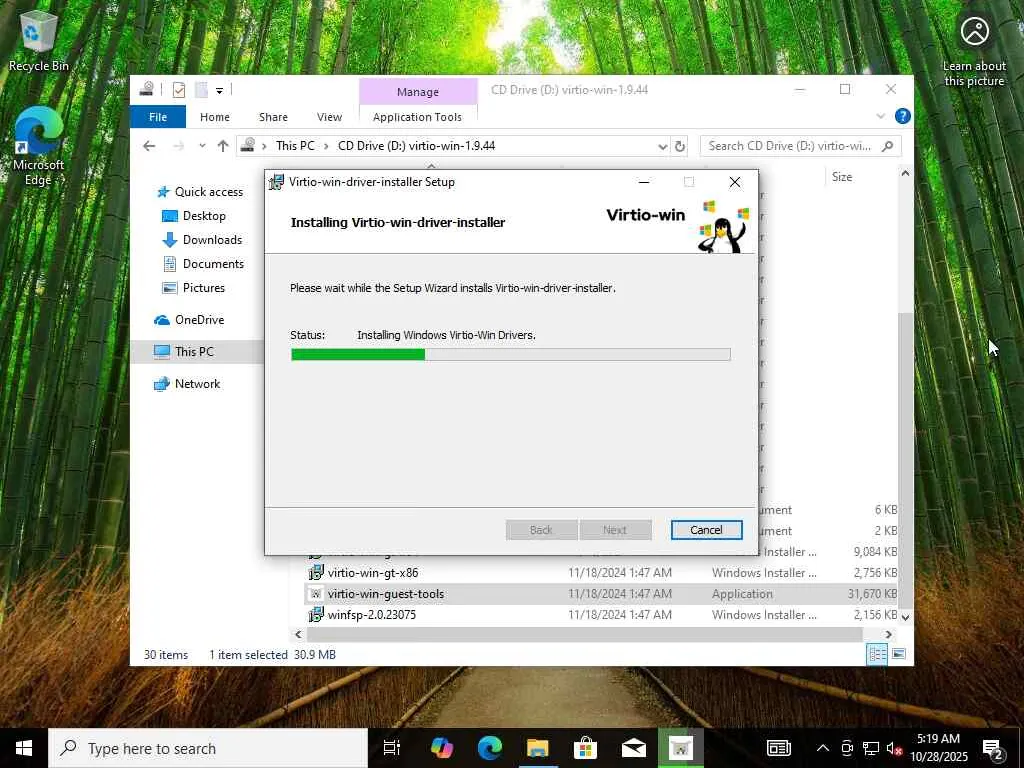Click the winfsp installer file icon
The height and width of the screenshot is (768, 1024).
pyautogui.click(x=316, y=615)
